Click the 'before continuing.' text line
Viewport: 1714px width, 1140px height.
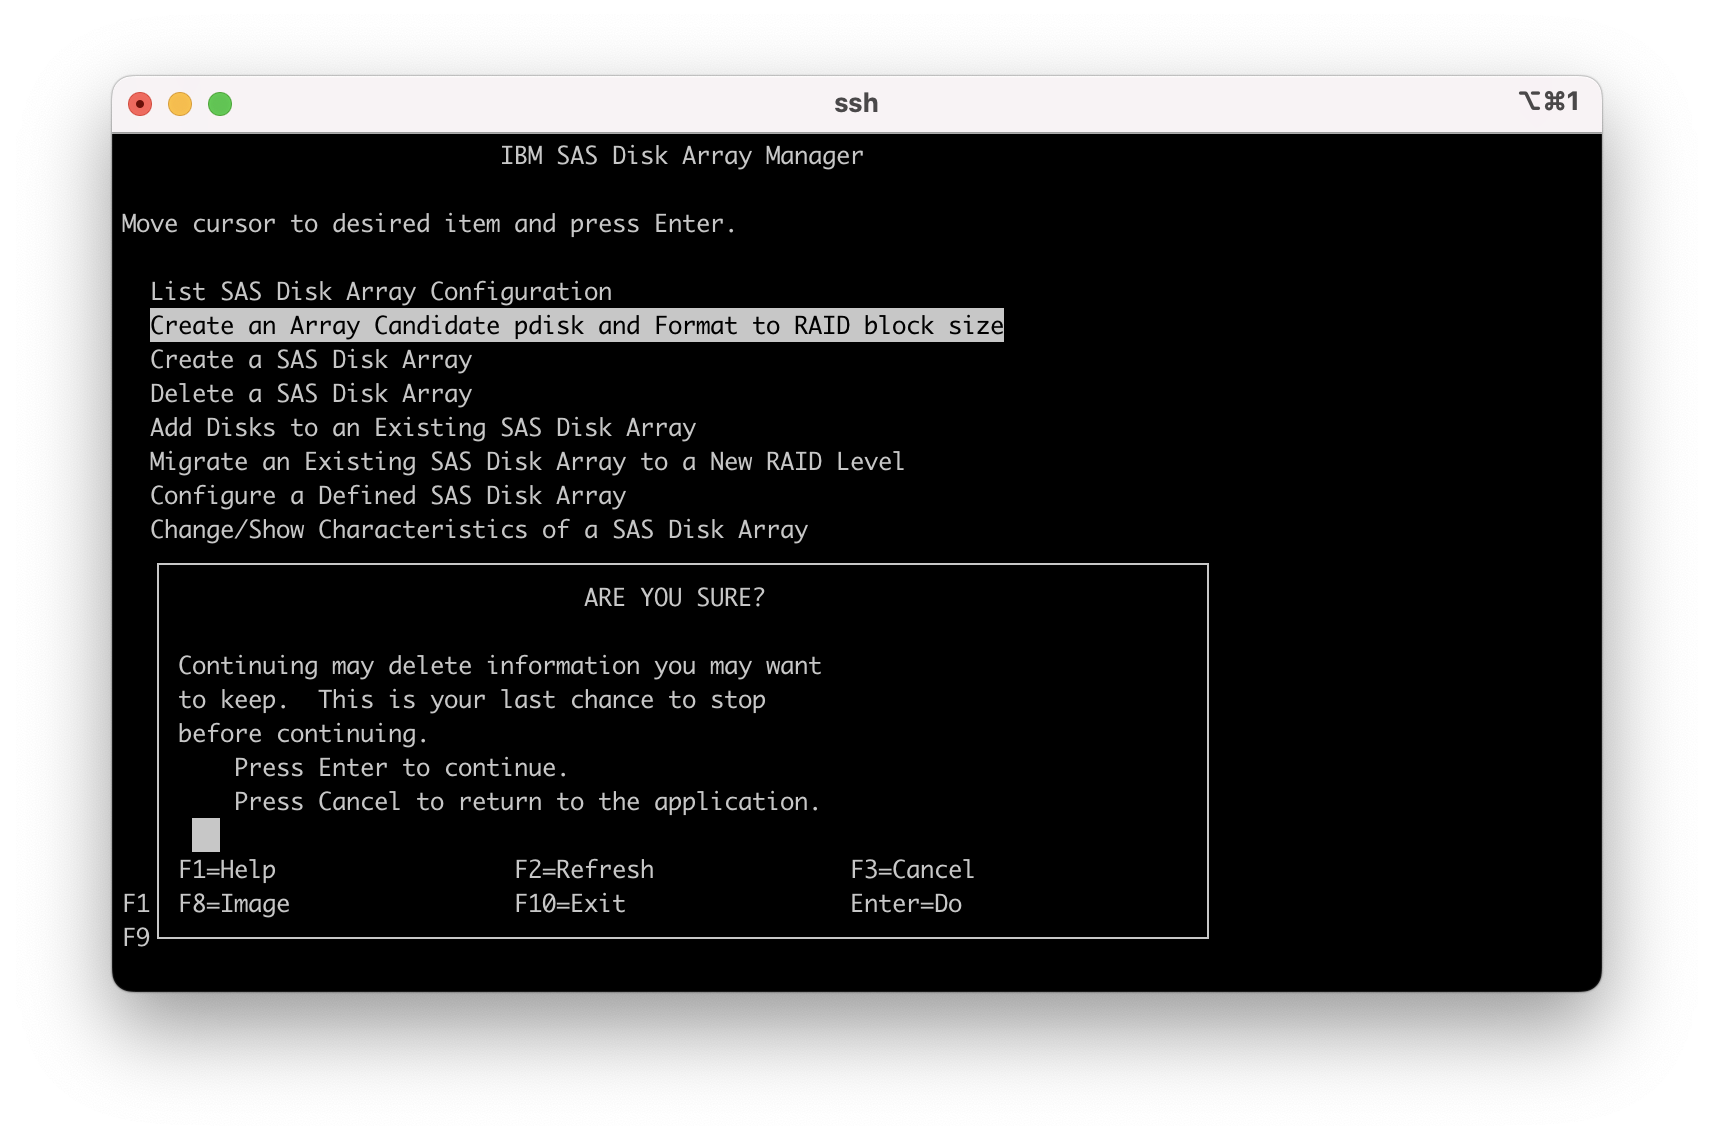(303, 734)
